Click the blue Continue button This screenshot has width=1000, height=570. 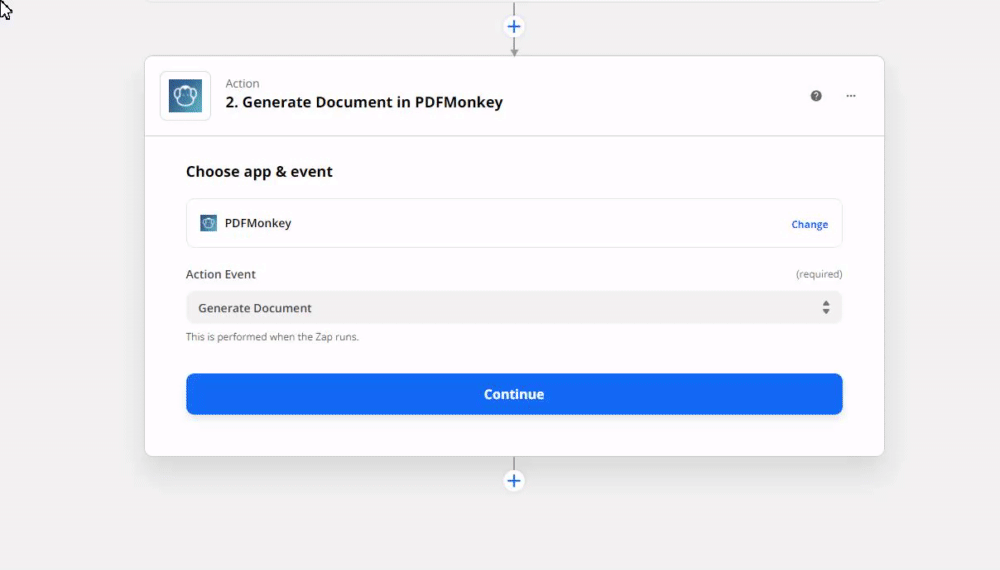pyautogui.click(x=514, y=394)
